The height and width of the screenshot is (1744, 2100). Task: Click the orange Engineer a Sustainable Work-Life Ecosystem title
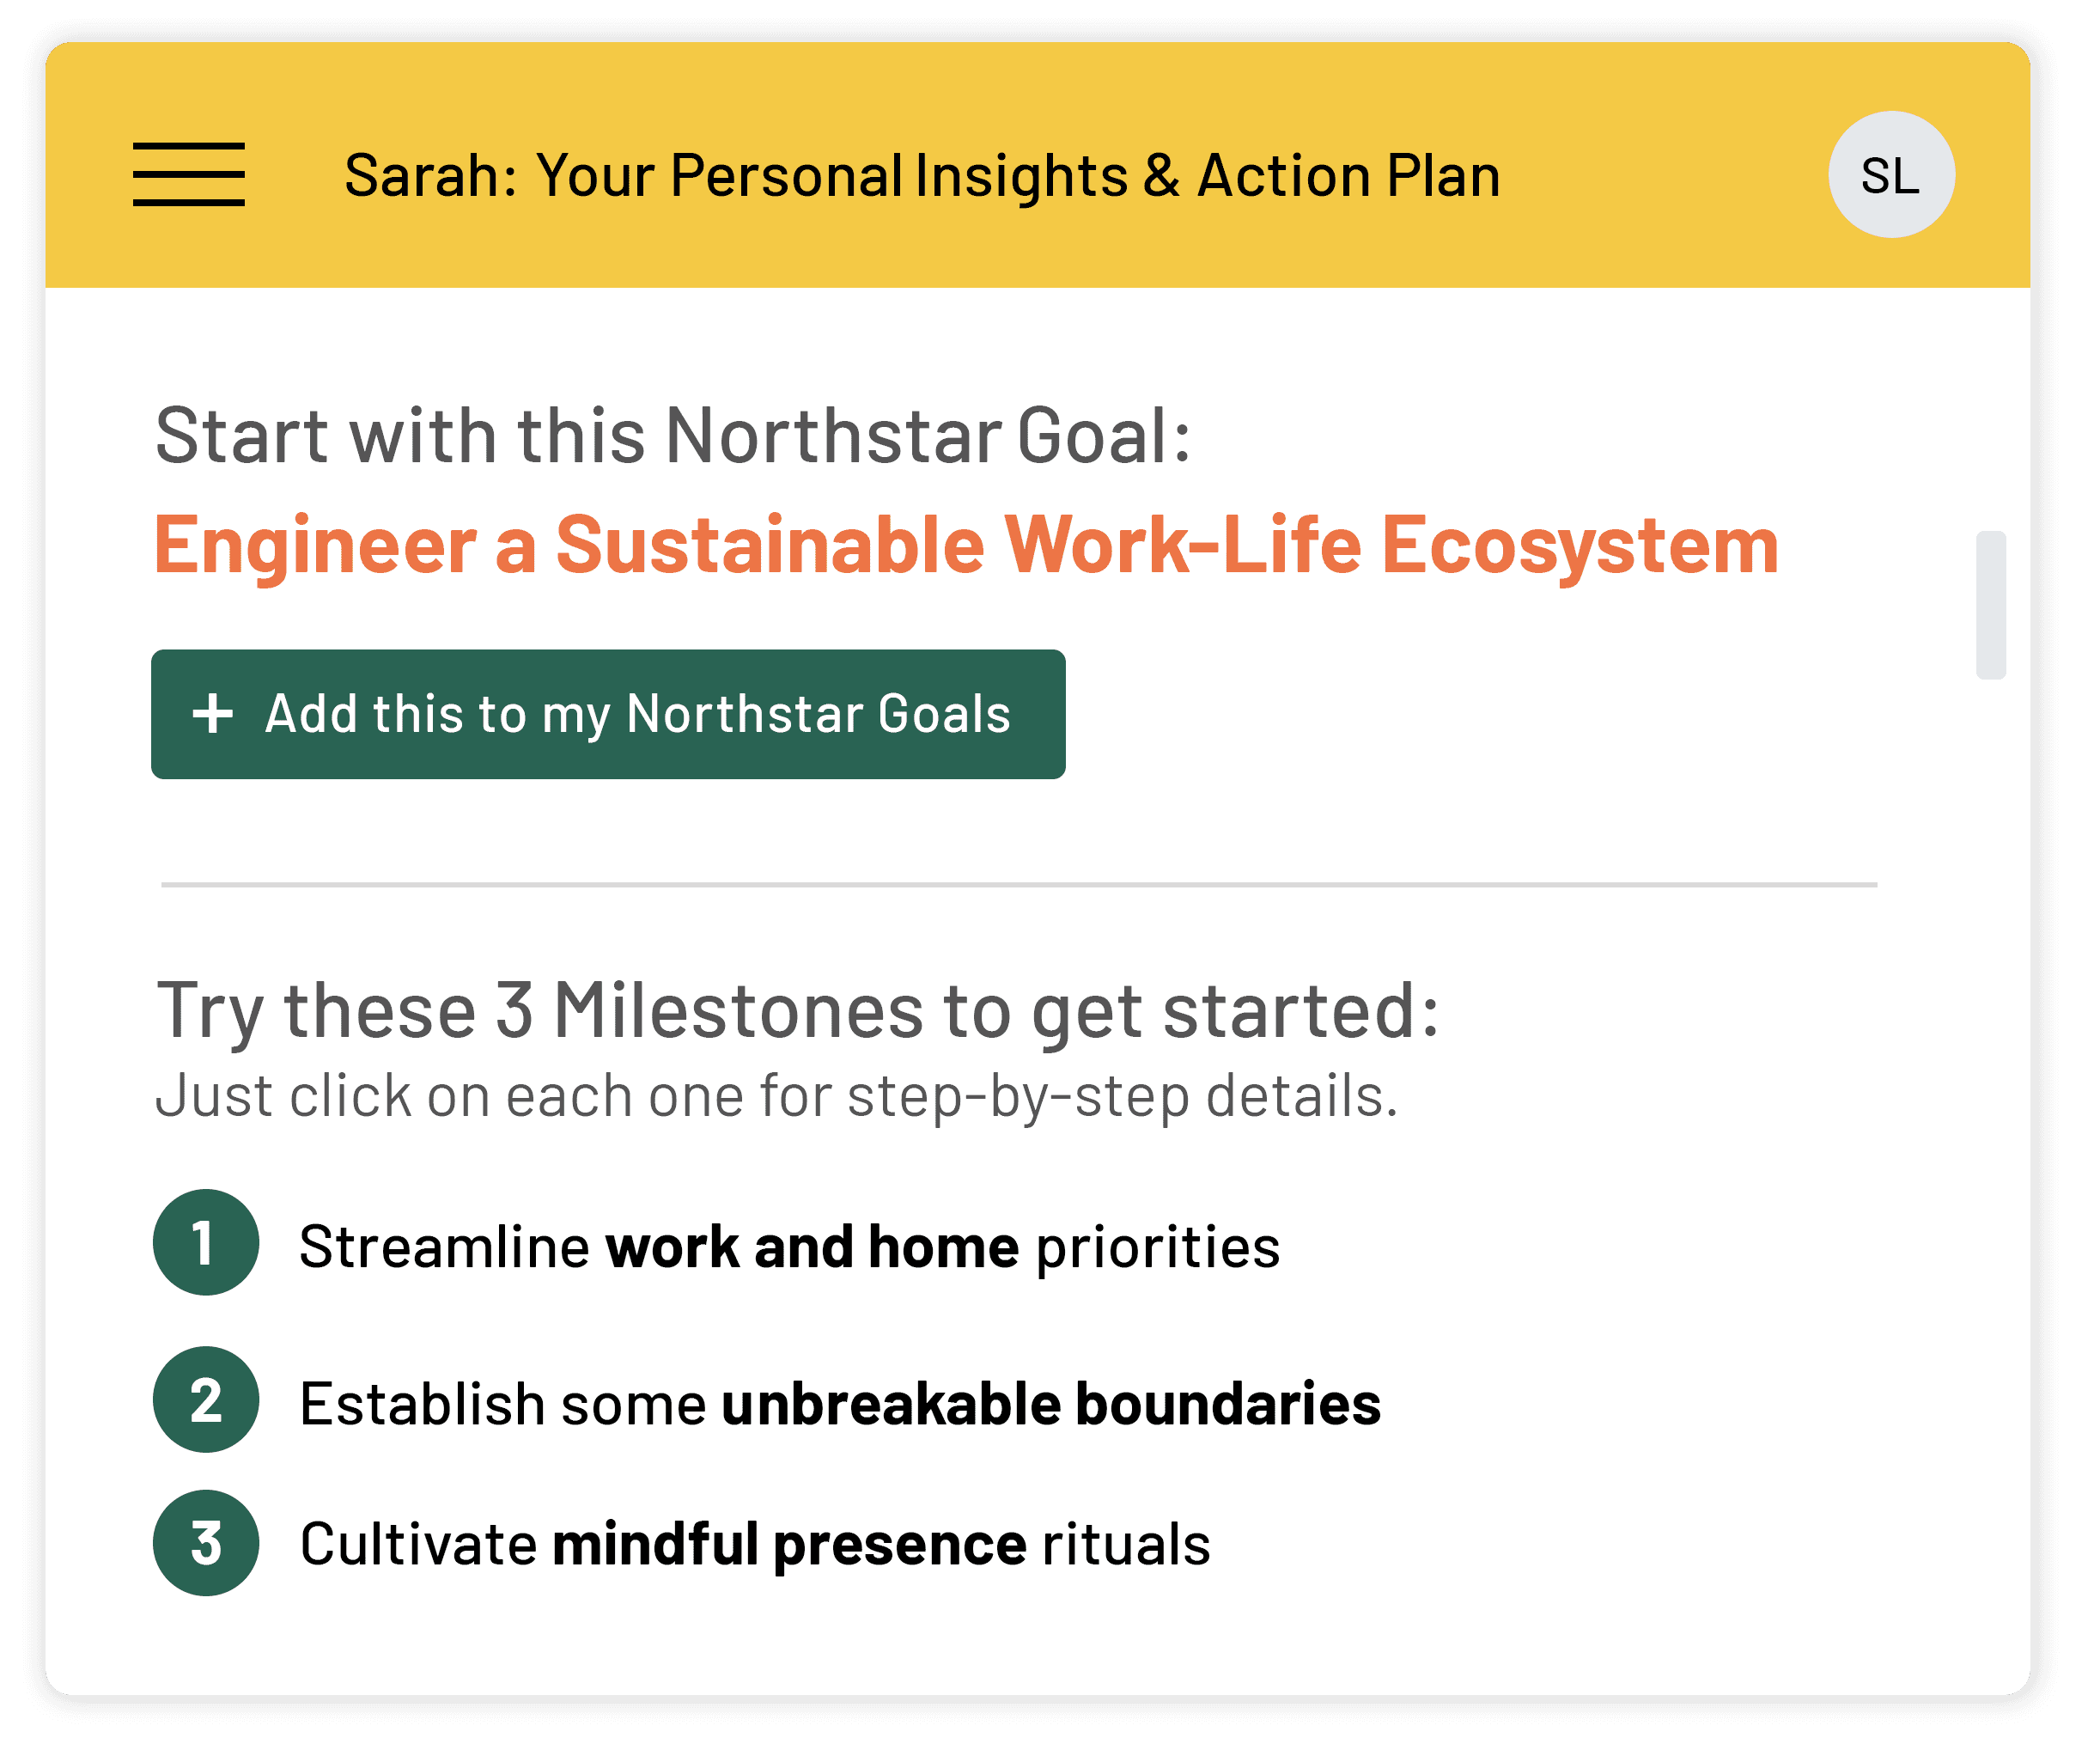(x=966, y=545)
